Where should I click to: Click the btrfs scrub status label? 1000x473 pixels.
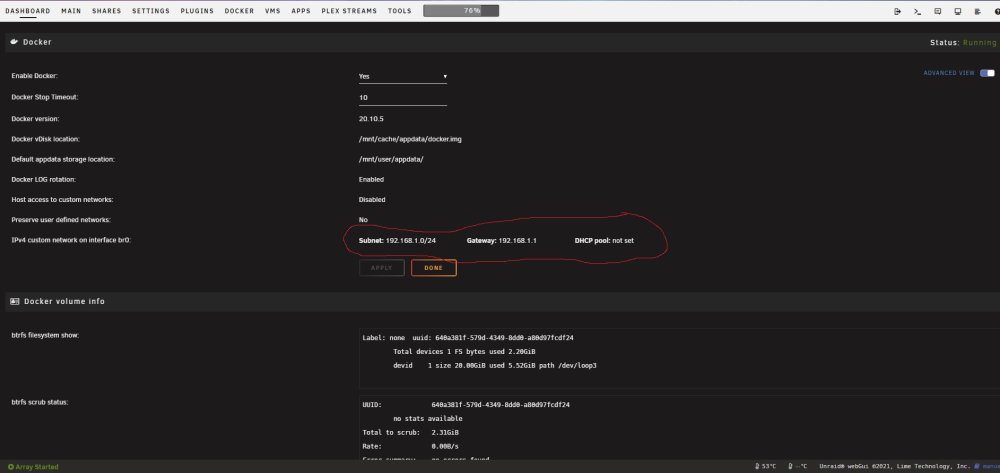point(40,402)
